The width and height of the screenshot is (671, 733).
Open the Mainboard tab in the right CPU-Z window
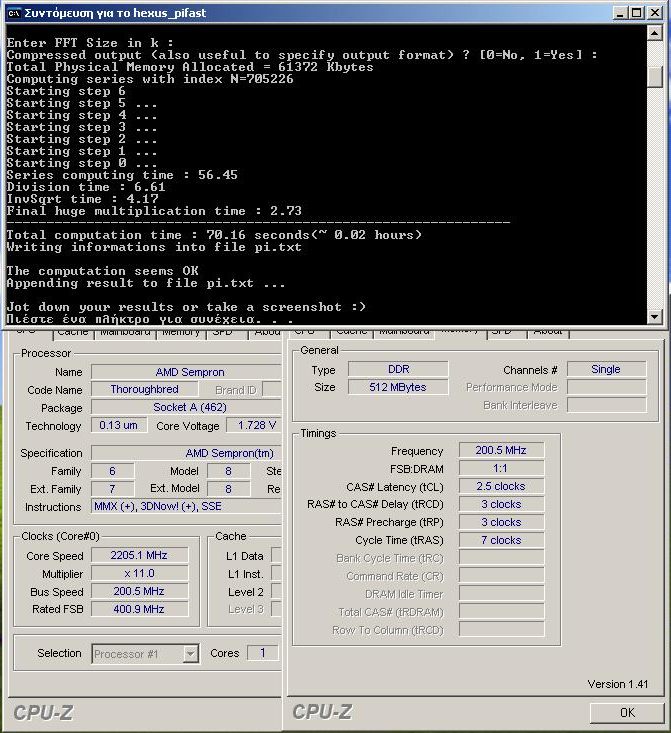(x=404, y=332)
